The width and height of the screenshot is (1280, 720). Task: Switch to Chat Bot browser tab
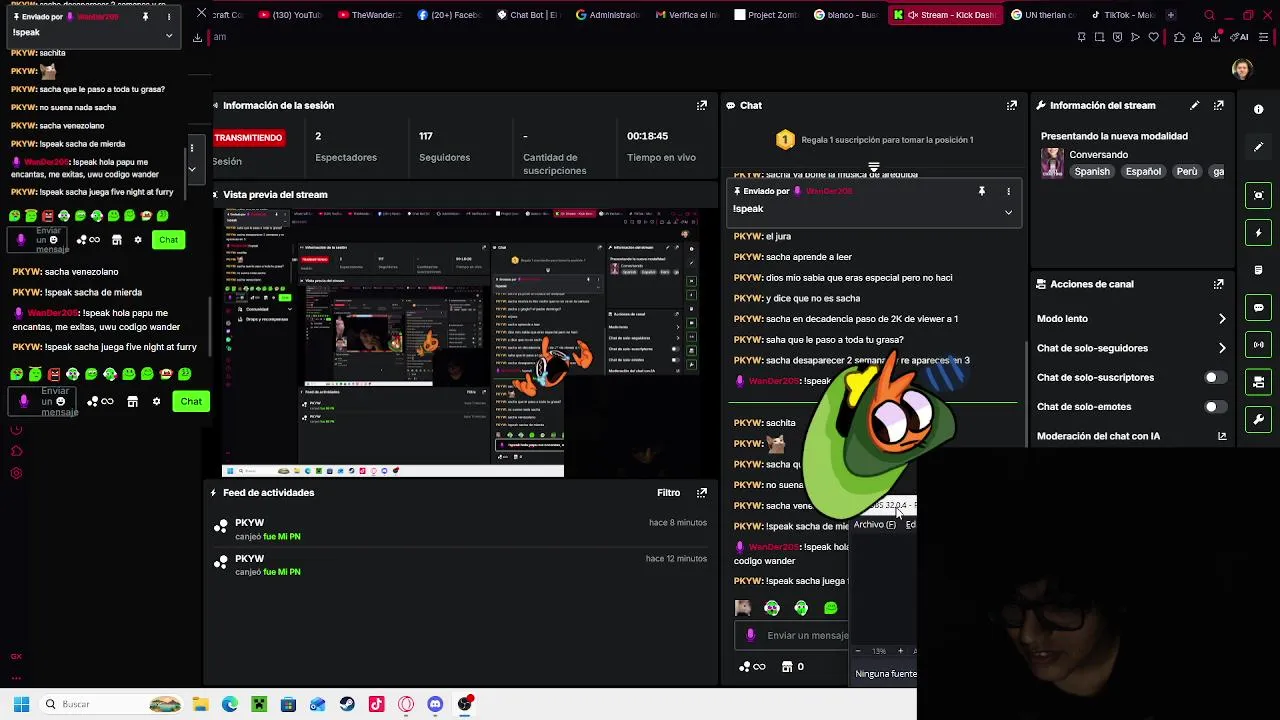pos(528,15)
